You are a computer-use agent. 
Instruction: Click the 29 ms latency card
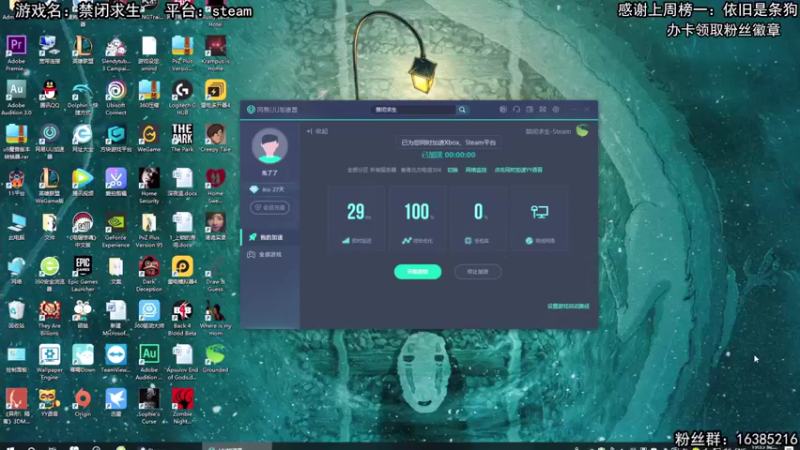[x=356, y=218]
